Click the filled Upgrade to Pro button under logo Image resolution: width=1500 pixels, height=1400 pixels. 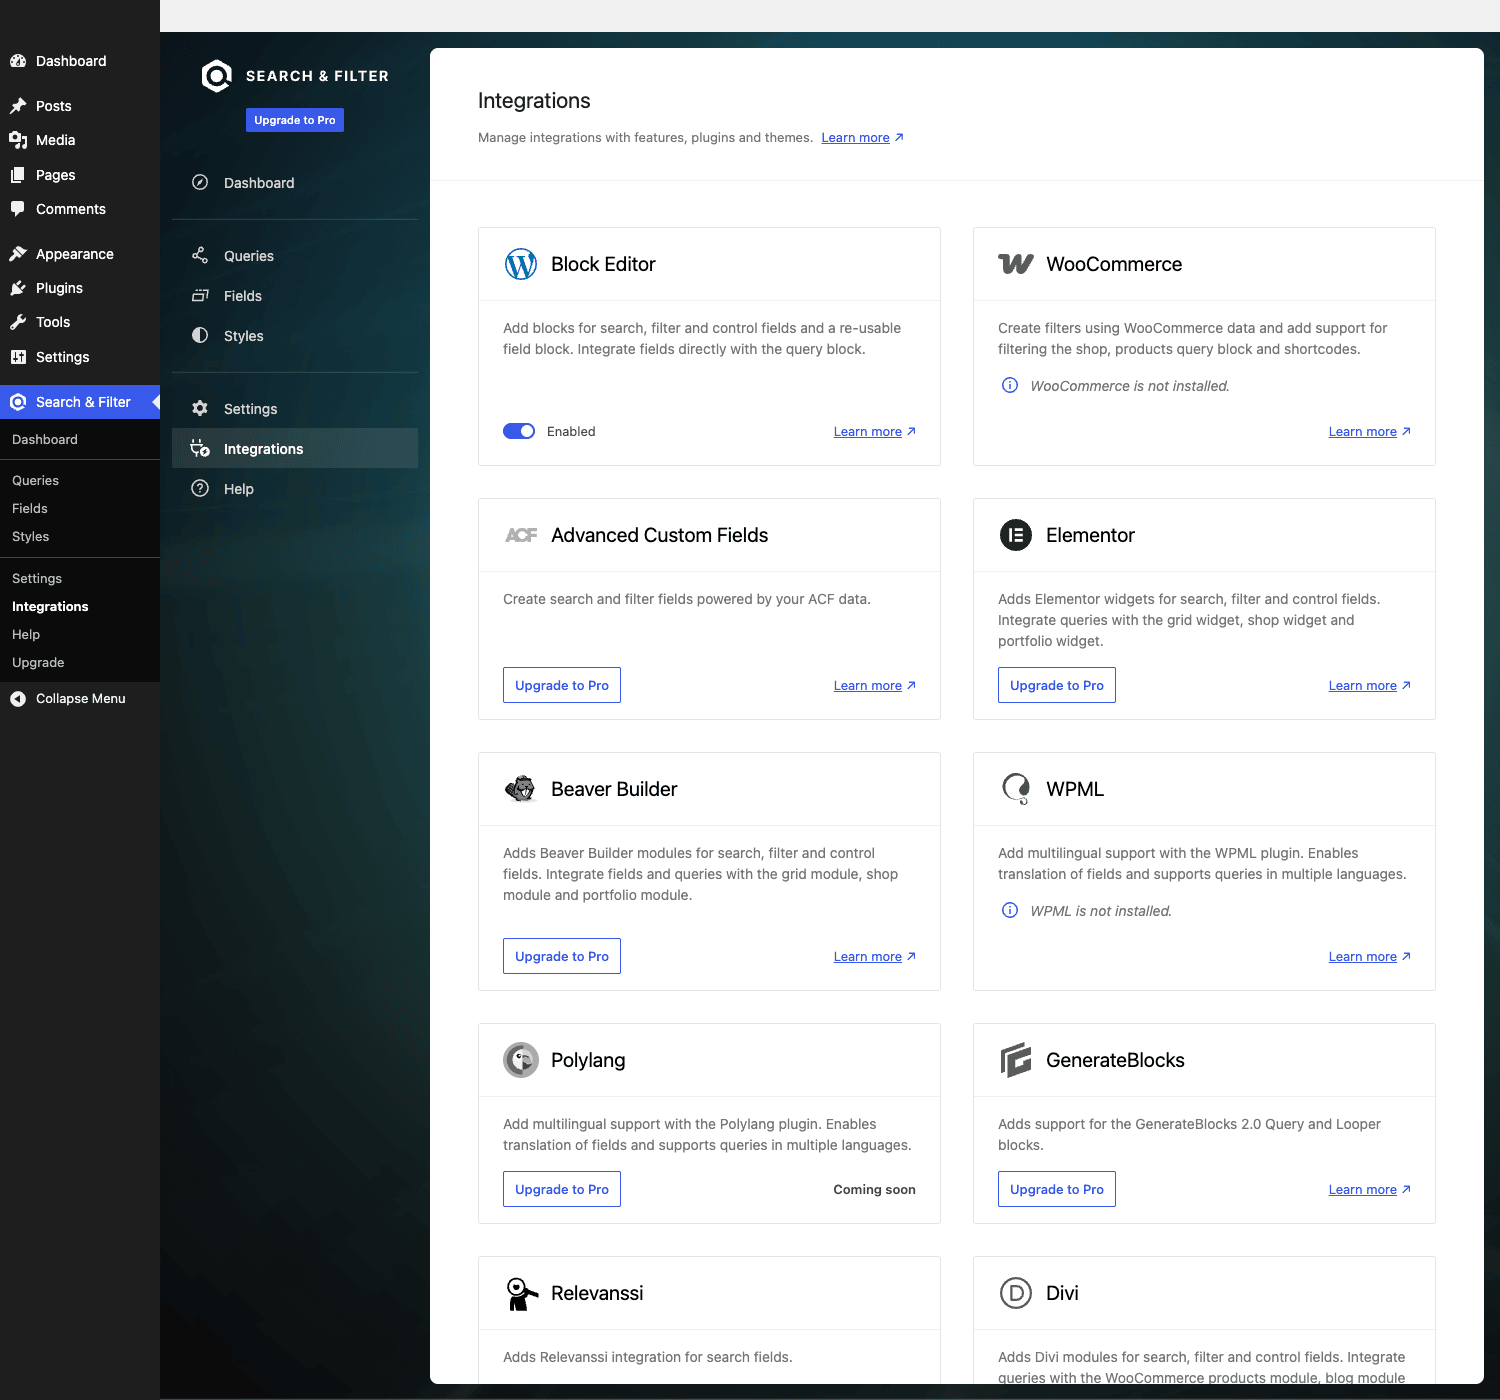[295, 120]
